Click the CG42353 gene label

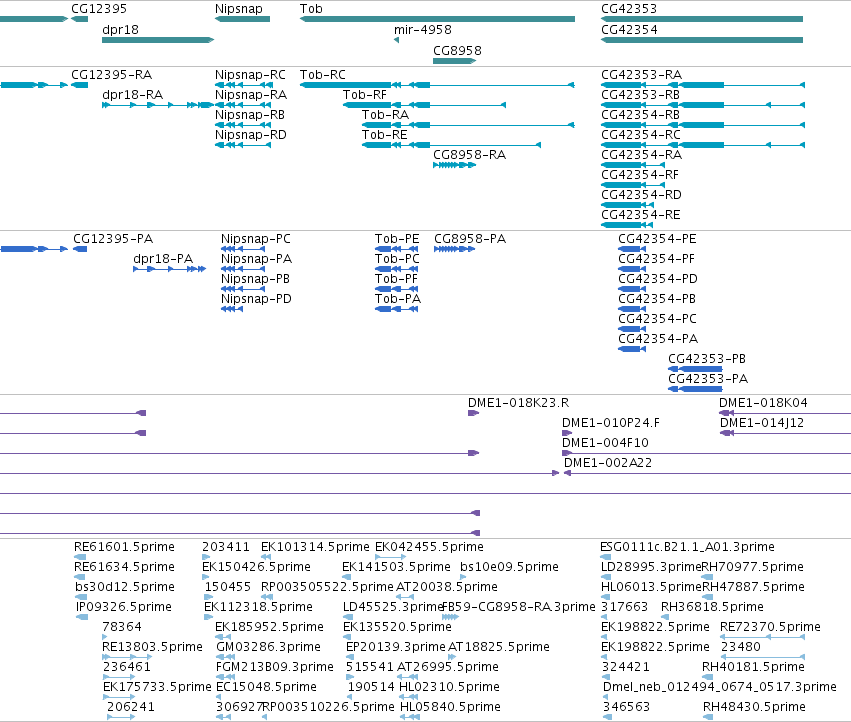pyautogui.click(x=629, y=9)
